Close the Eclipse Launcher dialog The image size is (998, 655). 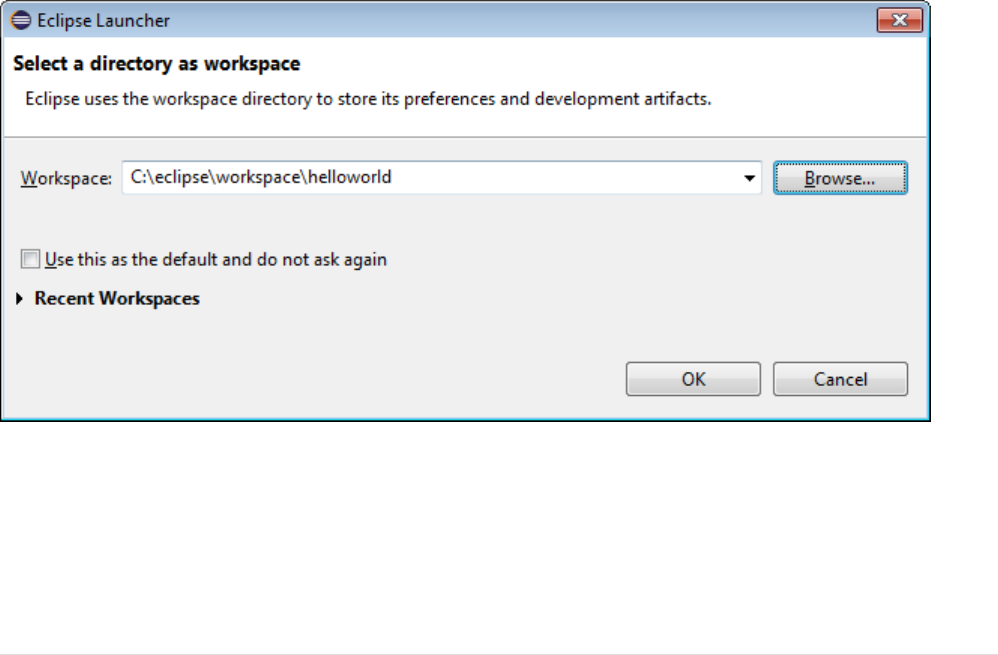tap(899, 20)
